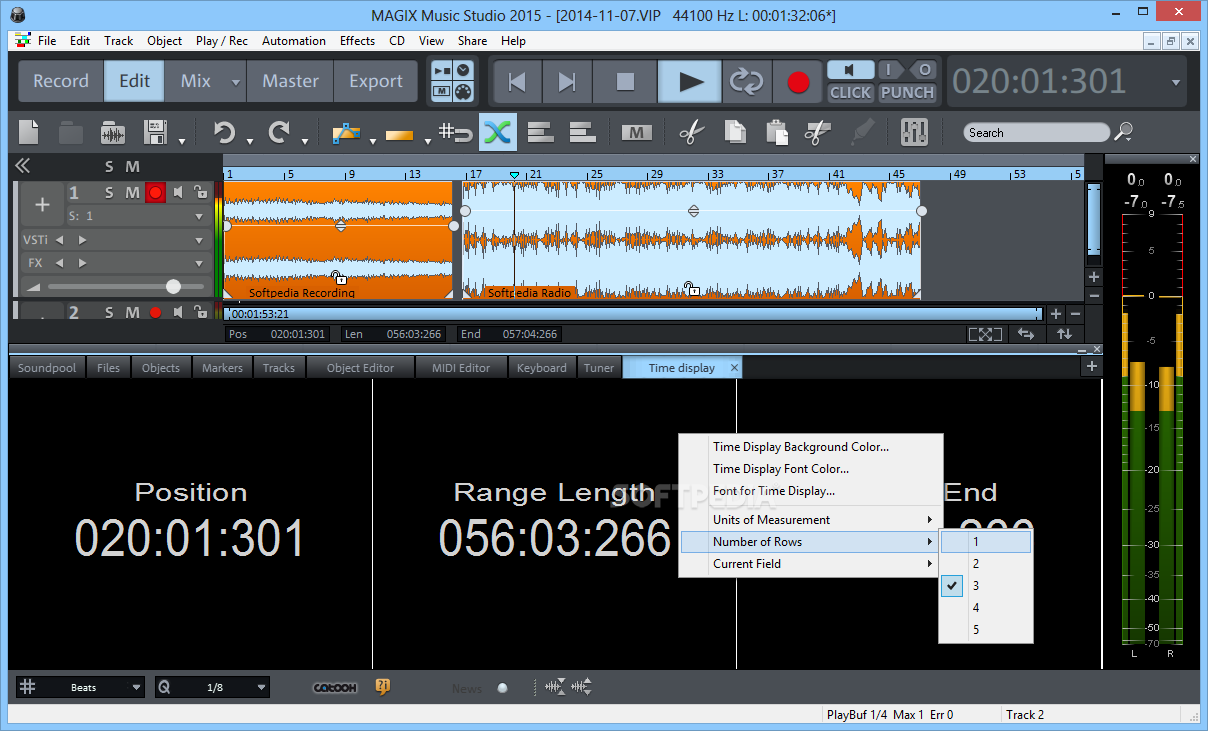Start playback with the play button
The image size is (1208, 731).
690,81
